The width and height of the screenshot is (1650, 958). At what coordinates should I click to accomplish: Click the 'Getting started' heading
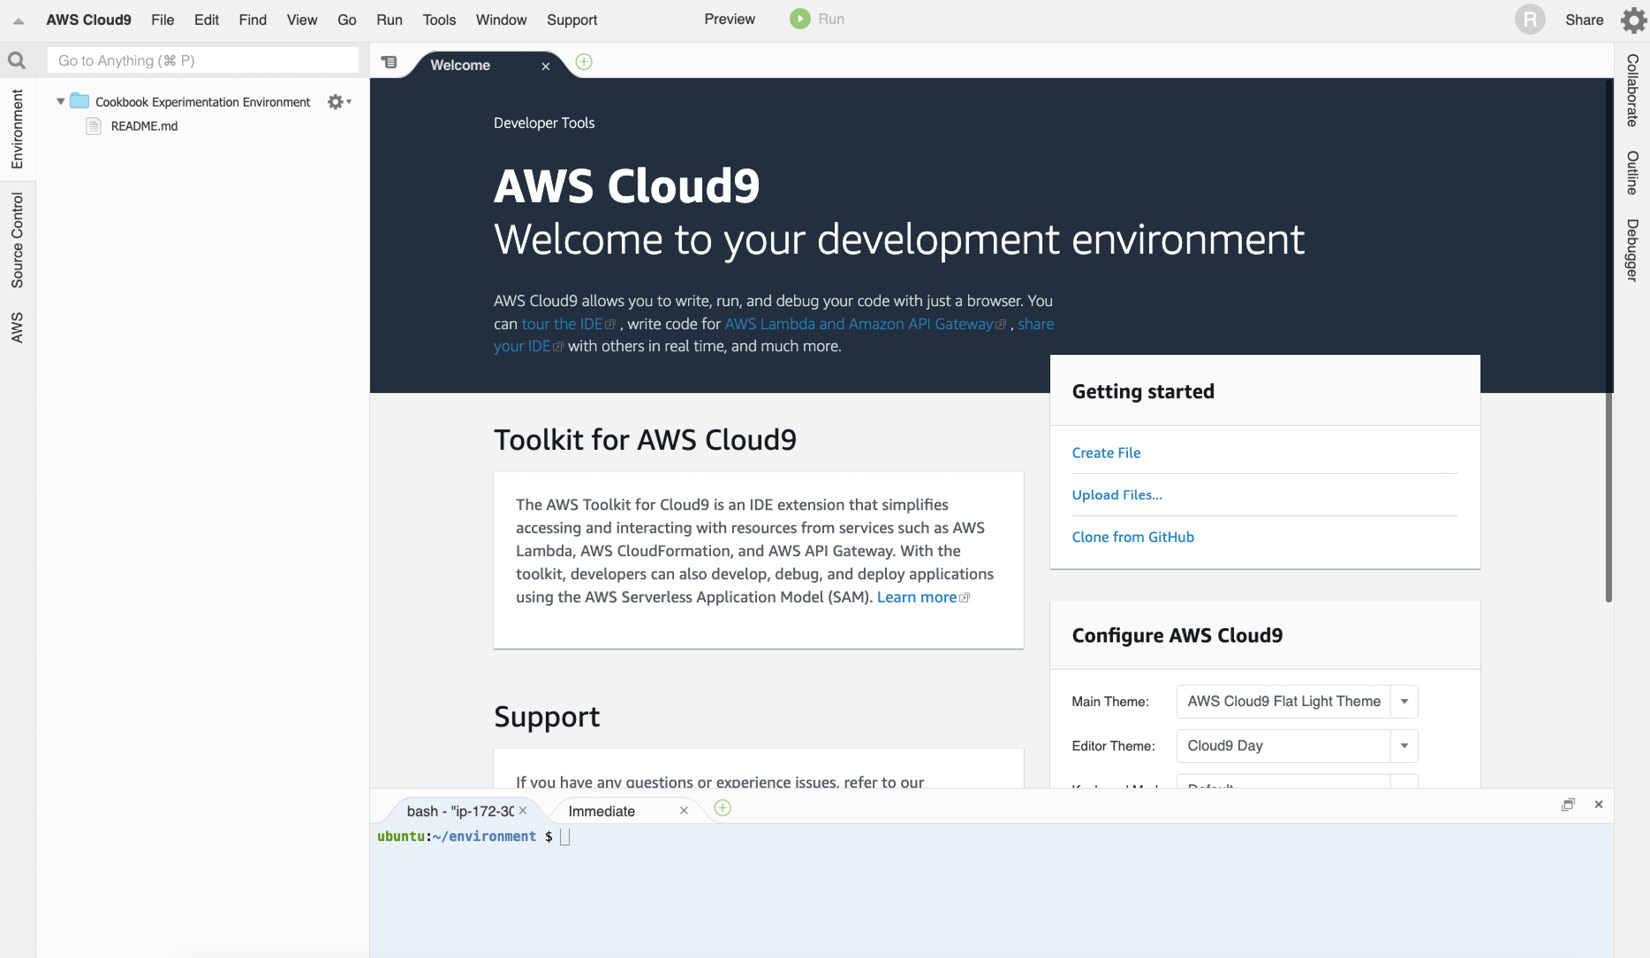pos(1143,392)
